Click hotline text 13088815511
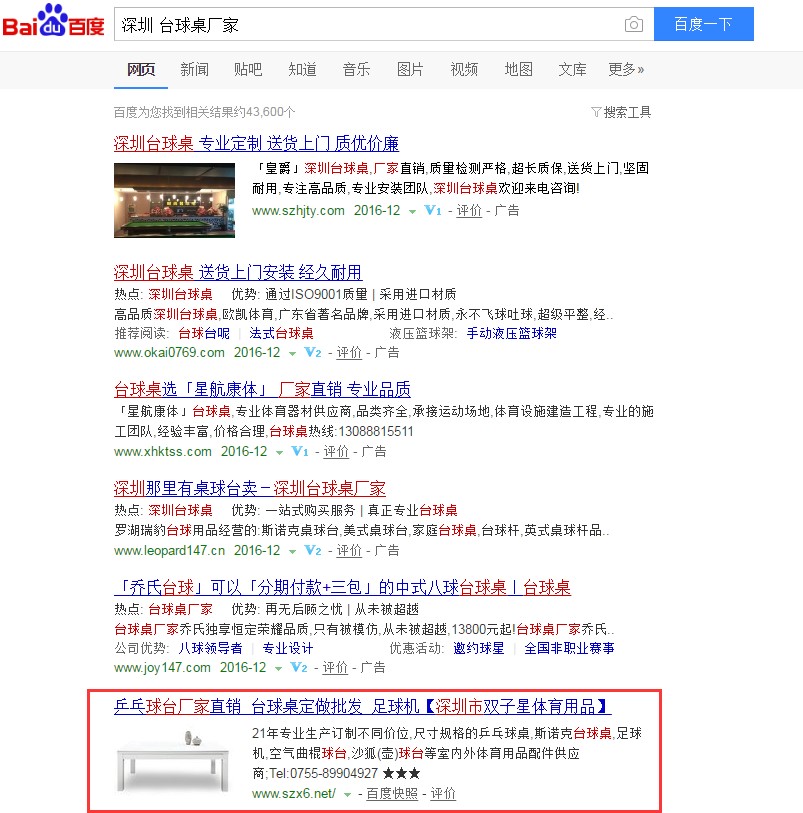Image resolution: width=803 pixels, height=813 pixels. [376, 431]
